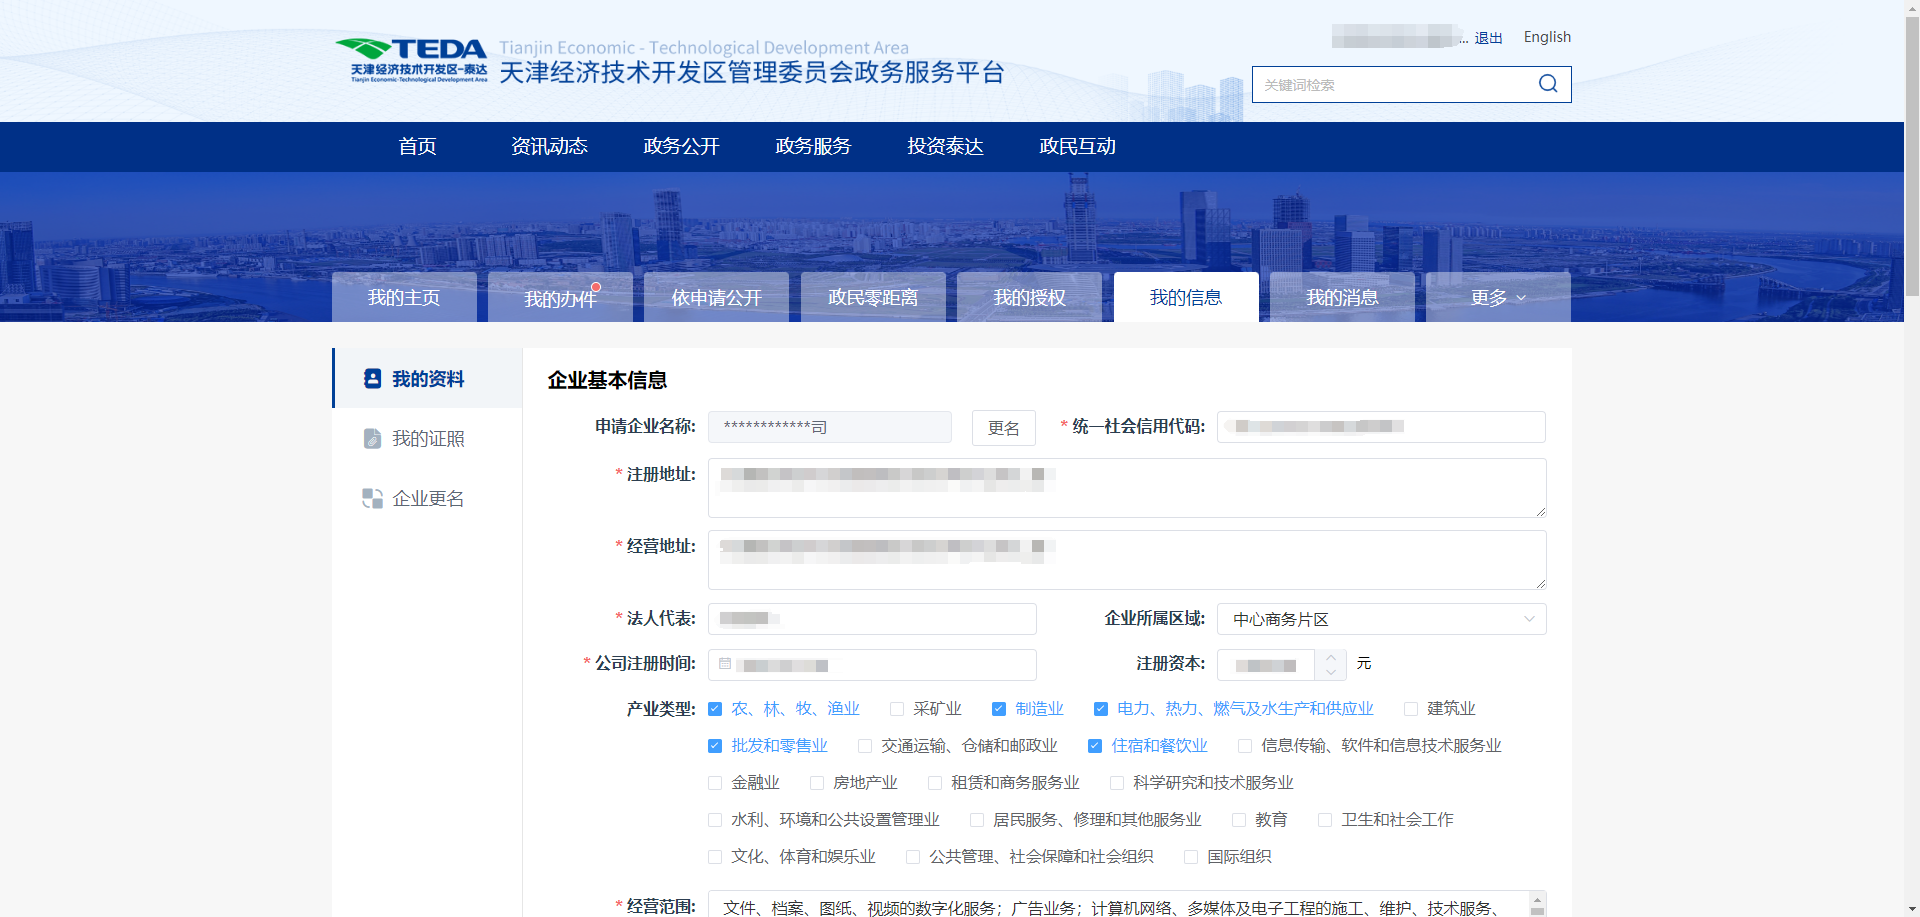Screen dimensions: 1920x917
Task: Click the TEDA logo
Action: [411, 60]
